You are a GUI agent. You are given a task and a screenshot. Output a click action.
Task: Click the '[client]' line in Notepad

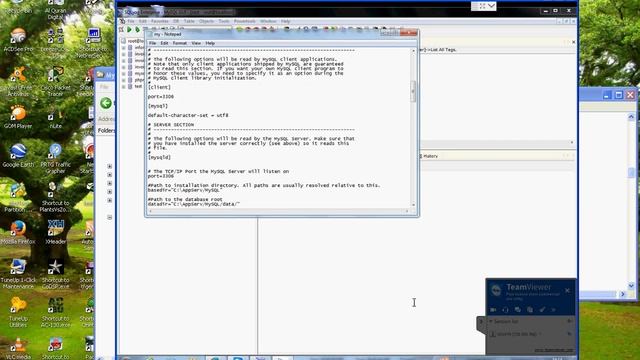pyautogui.click(x=159, y=87)
